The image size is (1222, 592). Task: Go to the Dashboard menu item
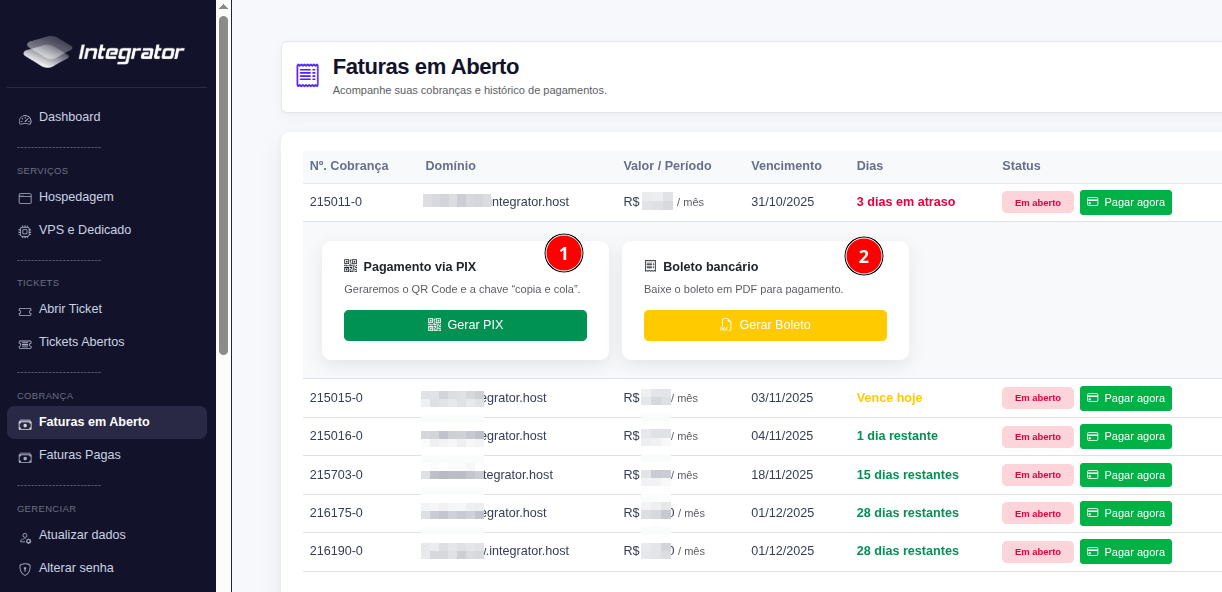69,117
